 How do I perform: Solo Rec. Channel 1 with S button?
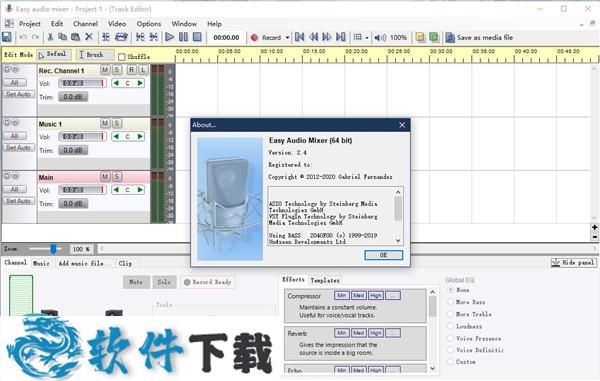(x=117, y=70)
